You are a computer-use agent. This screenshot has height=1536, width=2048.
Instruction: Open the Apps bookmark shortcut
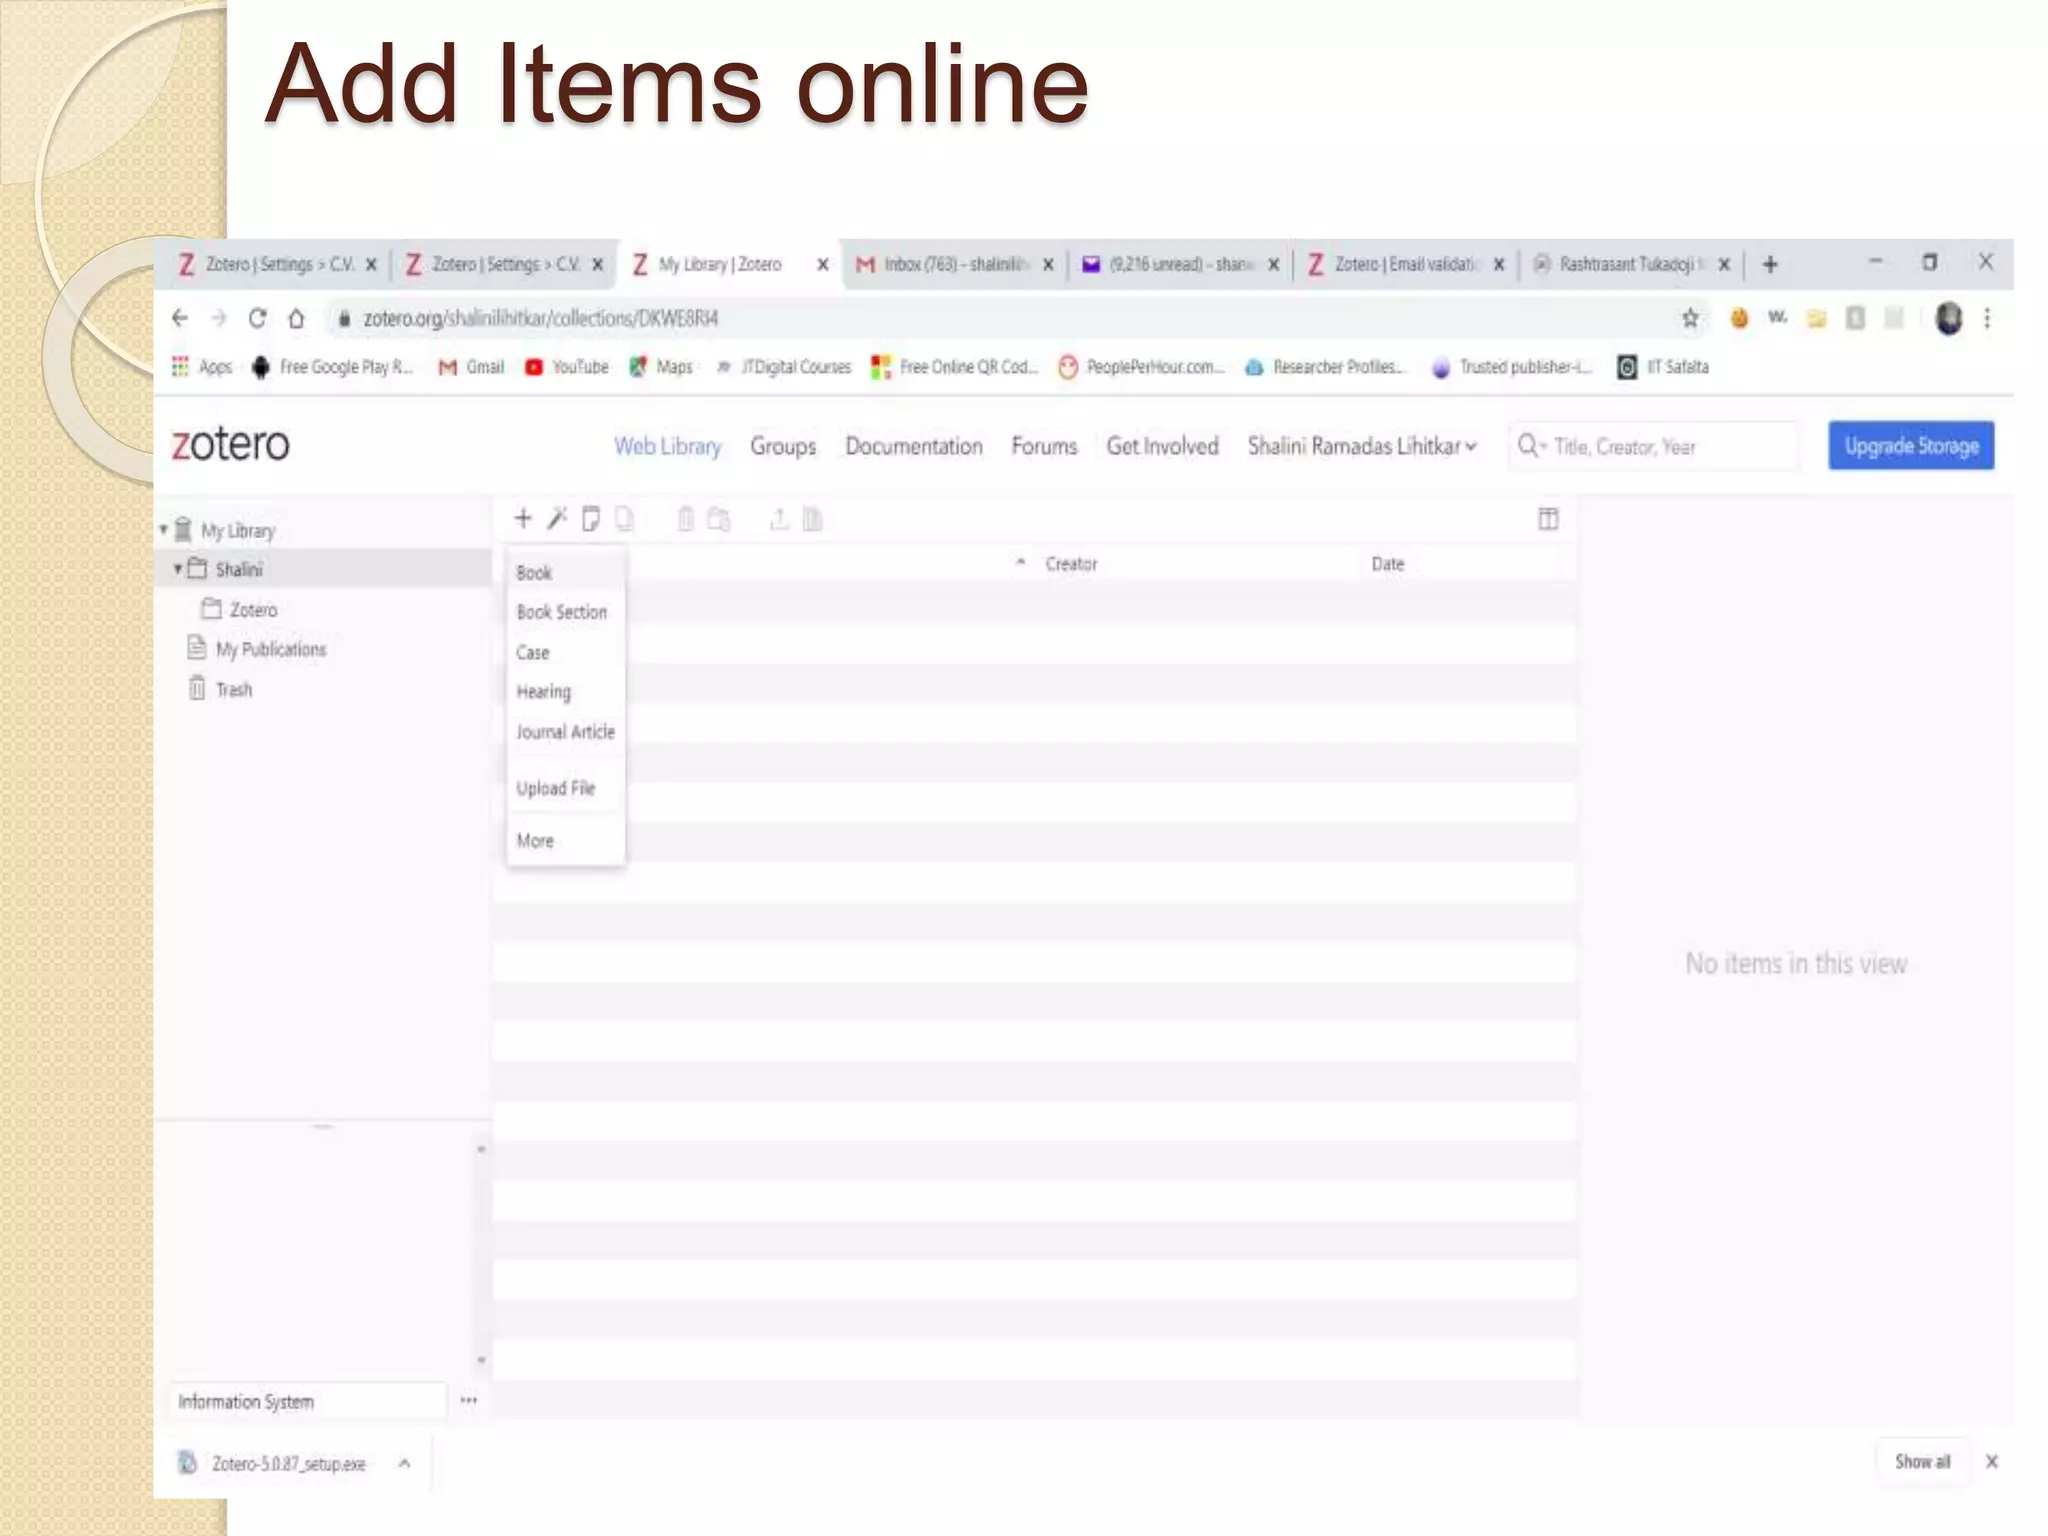[x=203, y=367]
